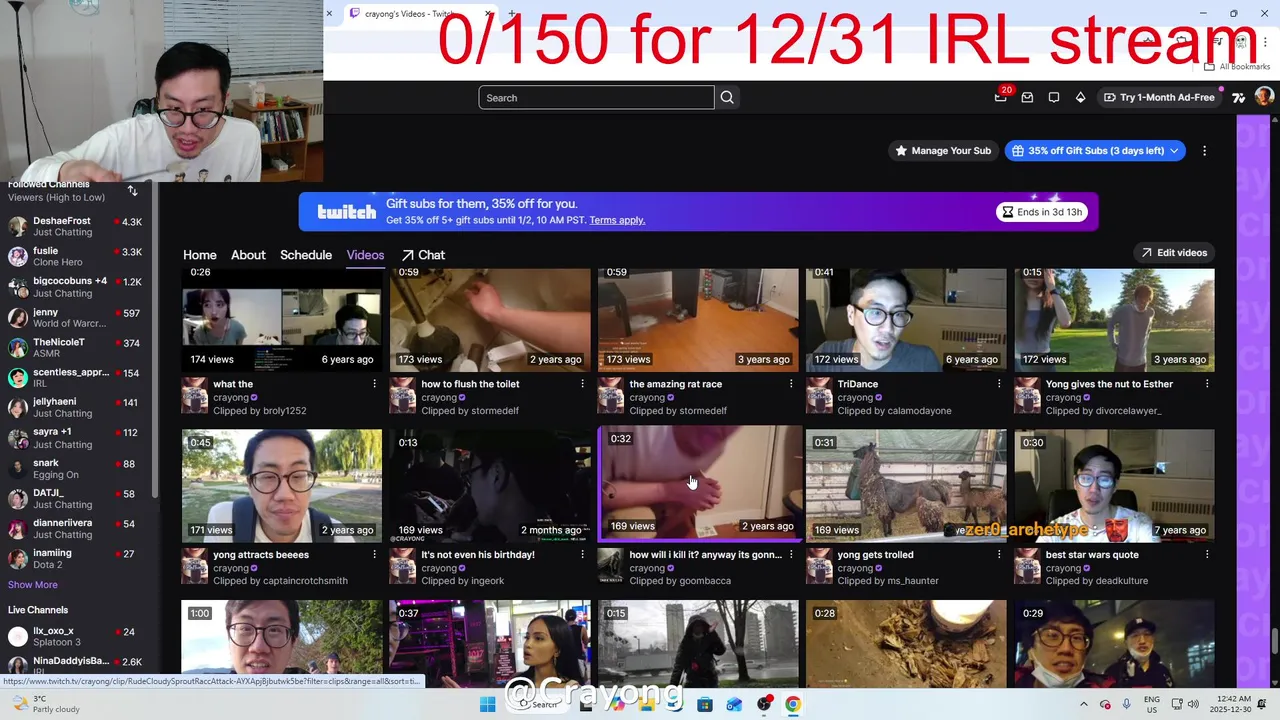The image size is (1280, 720).
Task: Open 'best star wars quote' clip title
Action: [x=1092, y=554]
